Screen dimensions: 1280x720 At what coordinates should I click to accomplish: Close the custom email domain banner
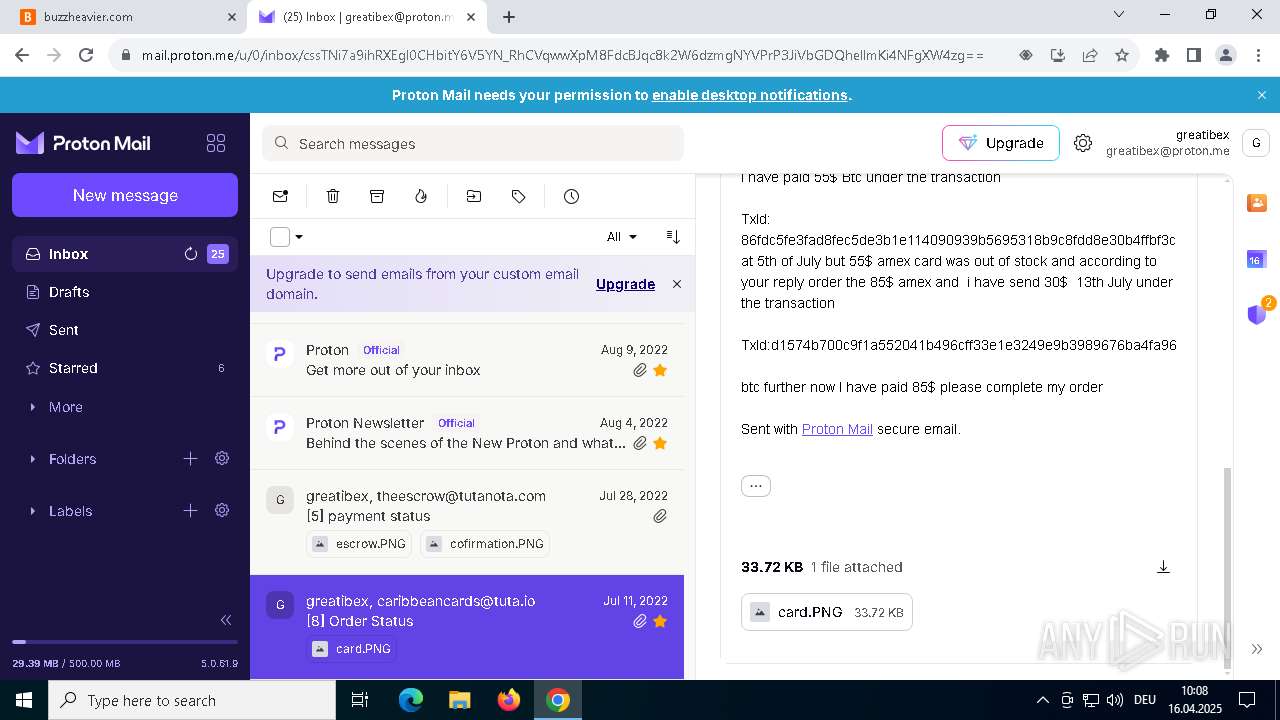[677, 284]
